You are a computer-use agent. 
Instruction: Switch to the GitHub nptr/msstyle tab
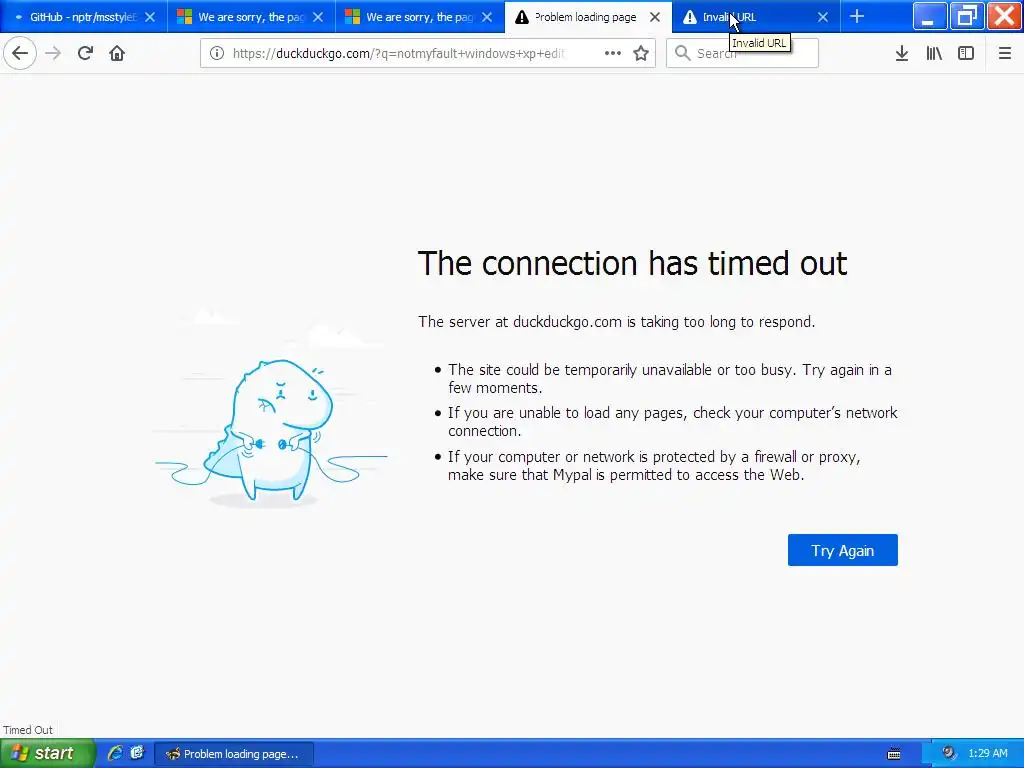pos(84,17)
